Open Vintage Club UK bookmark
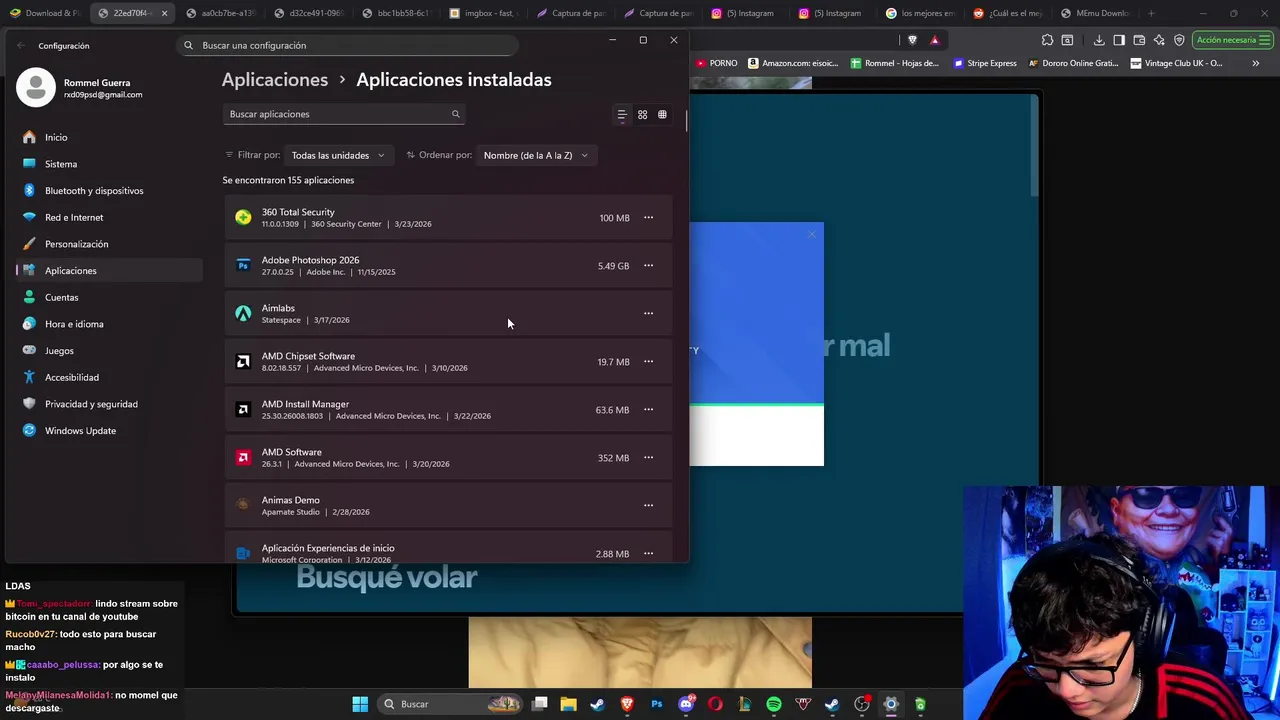The height and width of the screenshot is (720, 1280). [x=1176, y=63]
